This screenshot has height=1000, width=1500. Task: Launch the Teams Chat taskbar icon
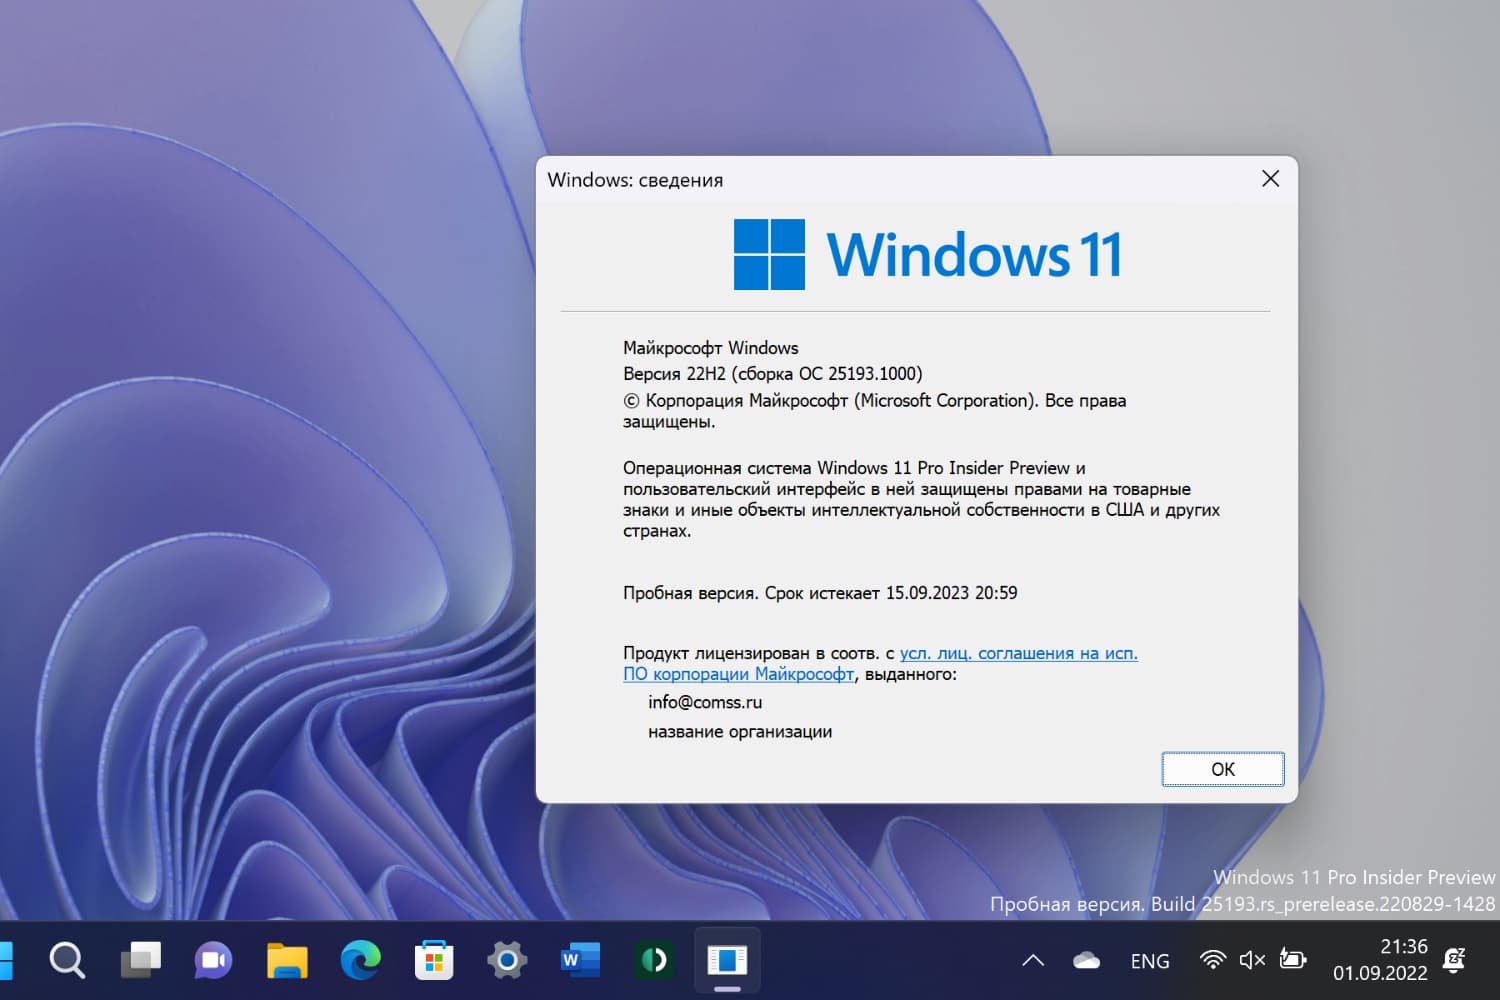pos(213,961)
